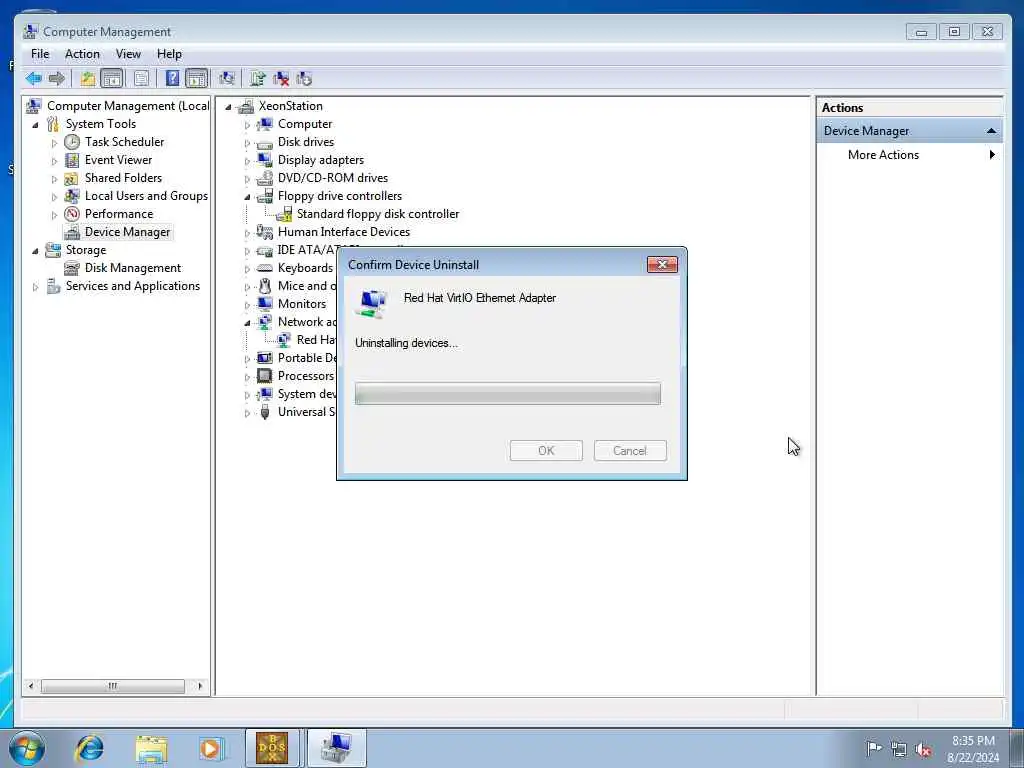Click Update driver software toolbar icon
This screenshot has width=1024, height=768.
pyautogui.click(x=257, y=79)
